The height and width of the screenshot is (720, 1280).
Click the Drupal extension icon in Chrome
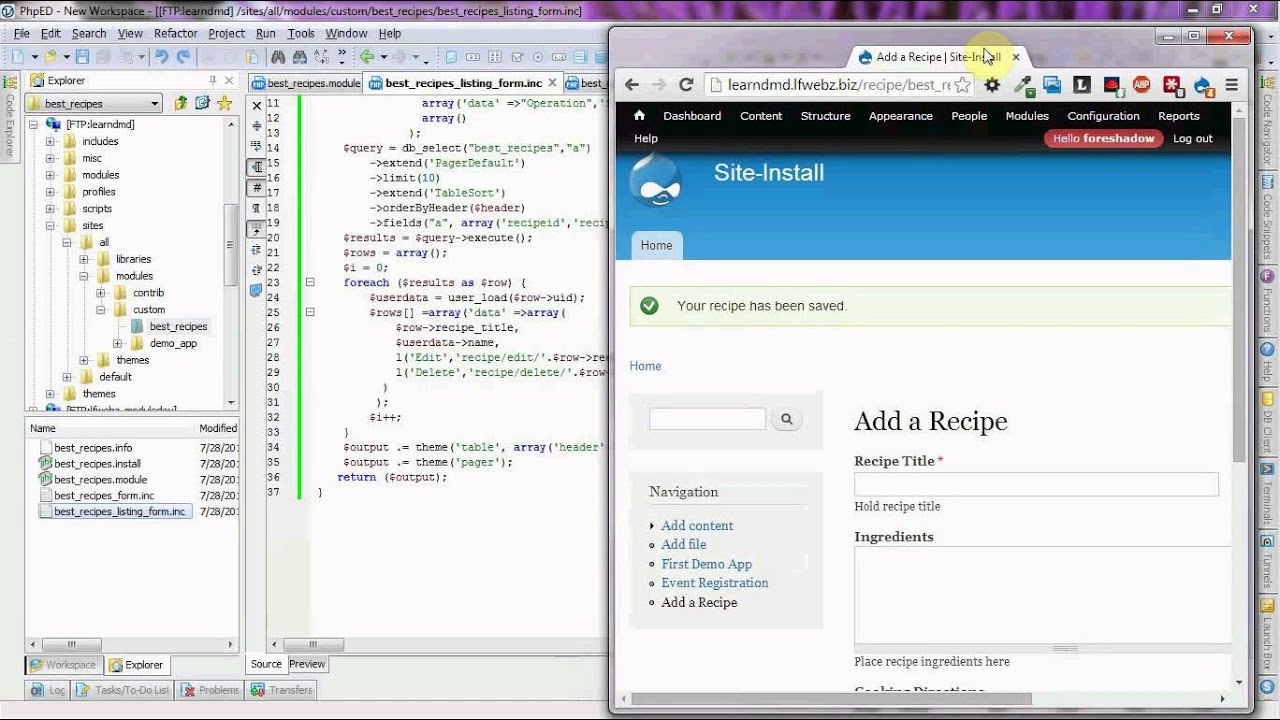tap(1202, 85)
